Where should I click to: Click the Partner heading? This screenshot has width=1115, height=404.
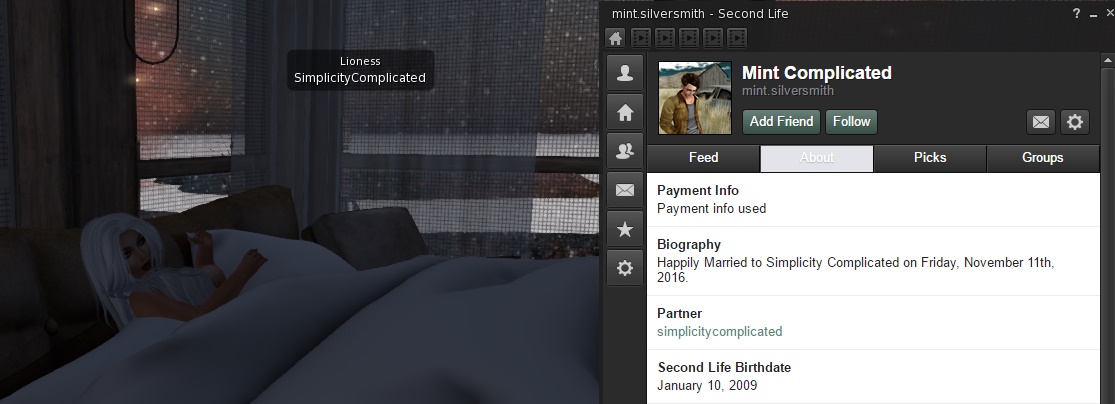[x=679, y=314]
